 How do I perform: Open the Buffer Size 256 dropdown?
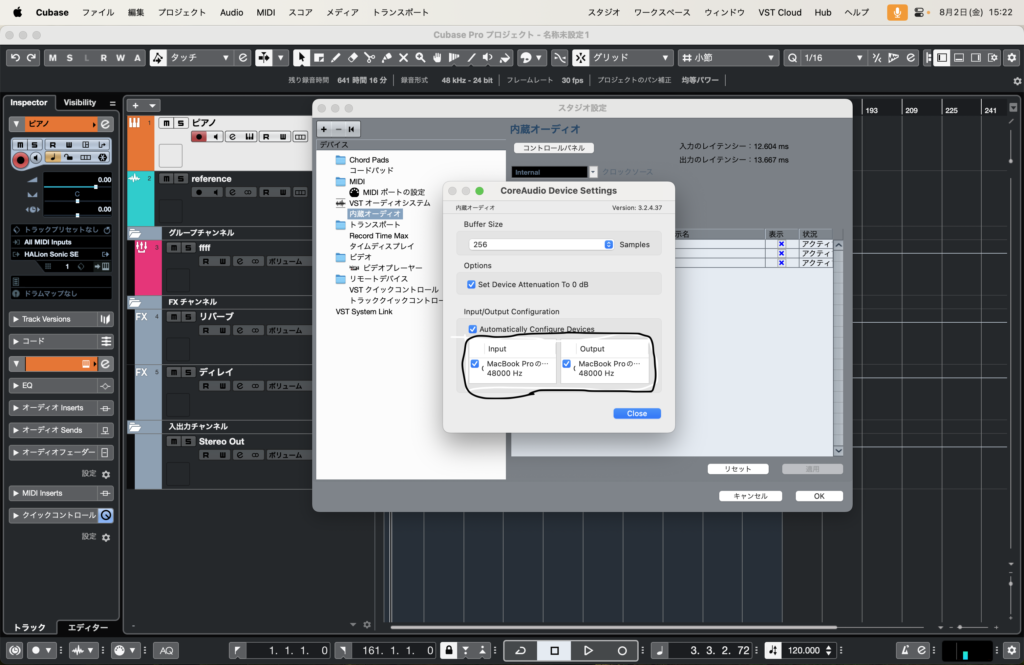[541, 244]
